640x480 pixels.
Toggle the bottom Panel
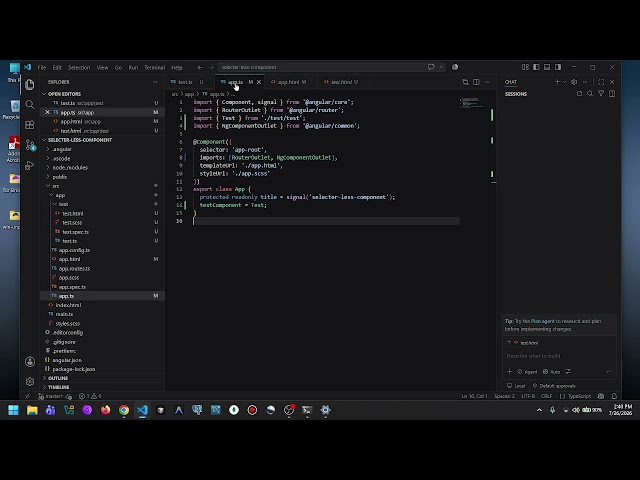tap(547, 67)
